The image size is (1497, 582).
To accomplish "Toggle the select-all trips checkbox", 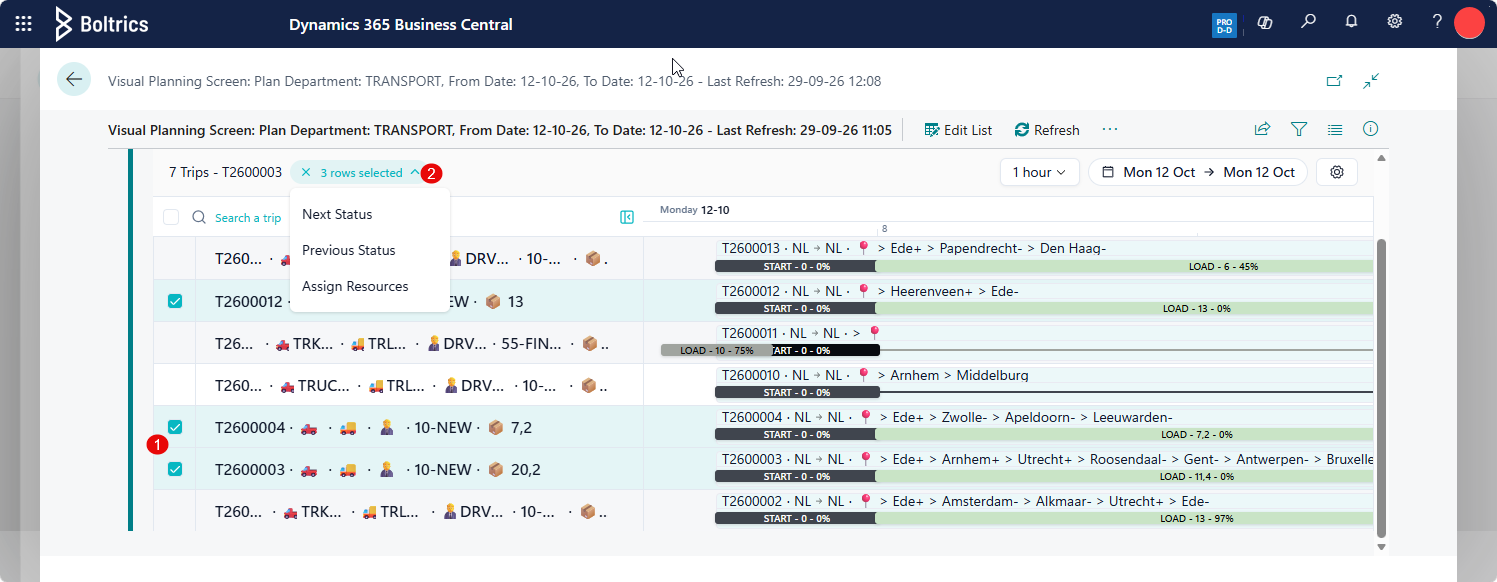I will [x=171, y=217].
